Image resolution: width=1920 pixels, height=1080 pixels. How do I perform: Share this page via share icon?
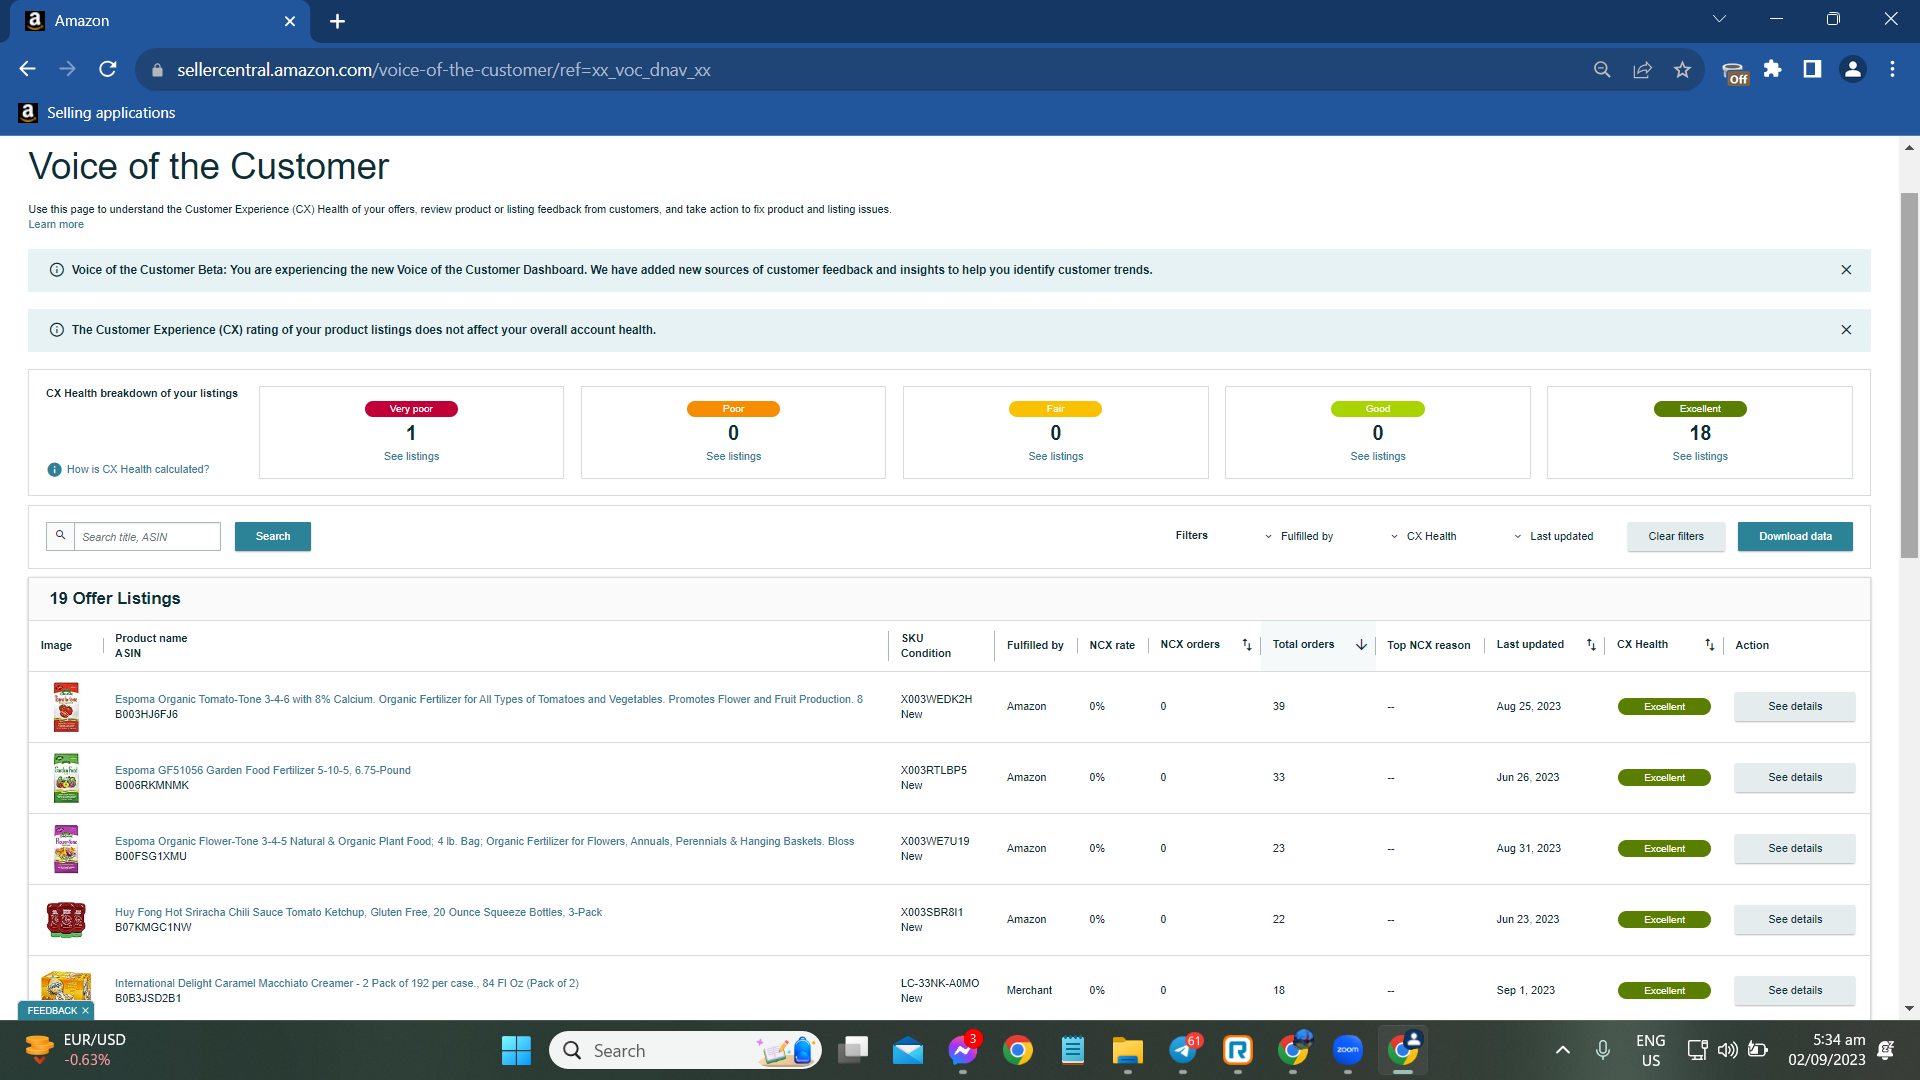(1642, 69)
